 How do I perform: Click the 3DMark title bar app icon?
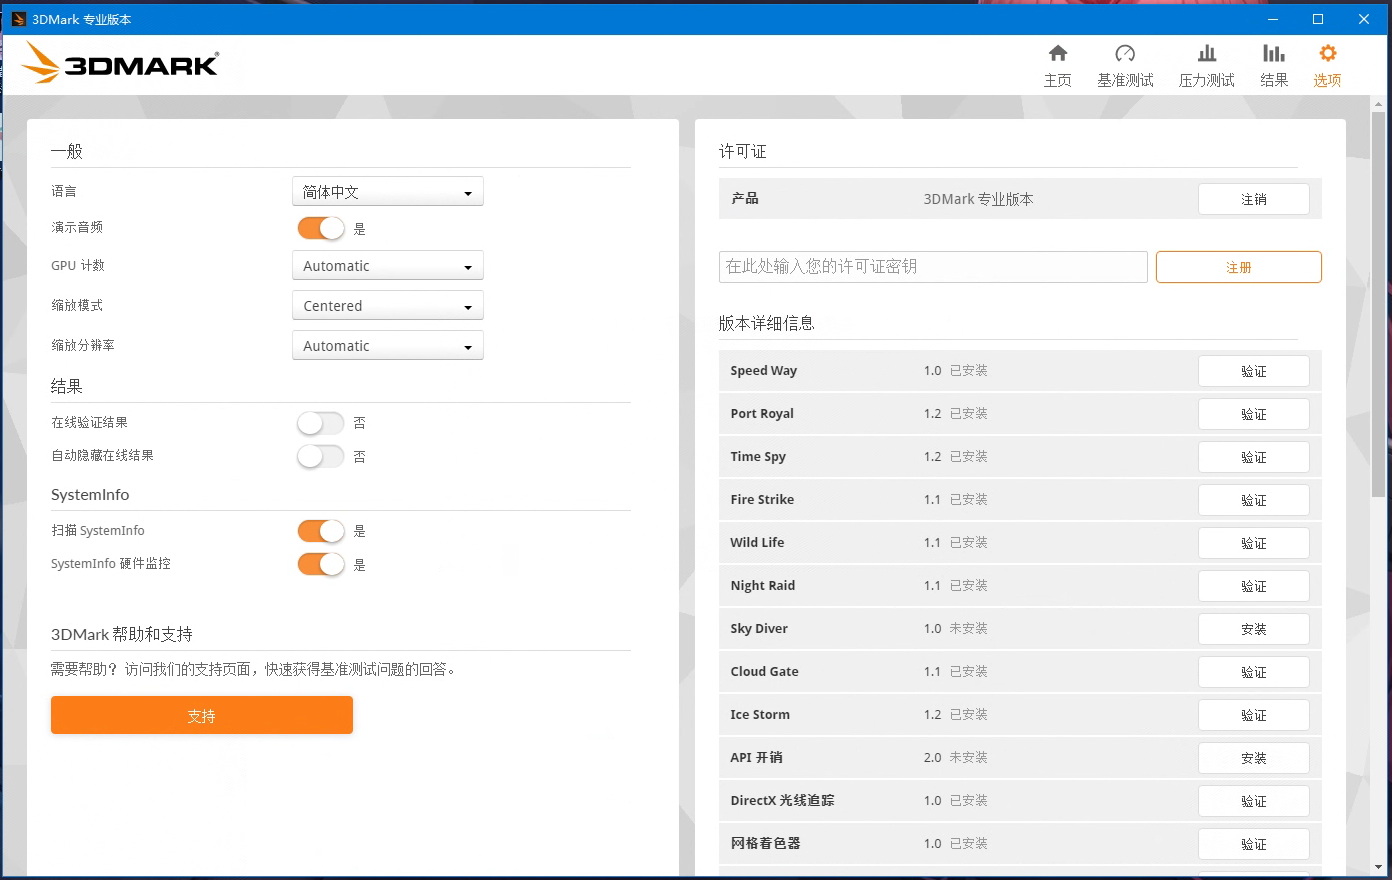coord(18,19)
